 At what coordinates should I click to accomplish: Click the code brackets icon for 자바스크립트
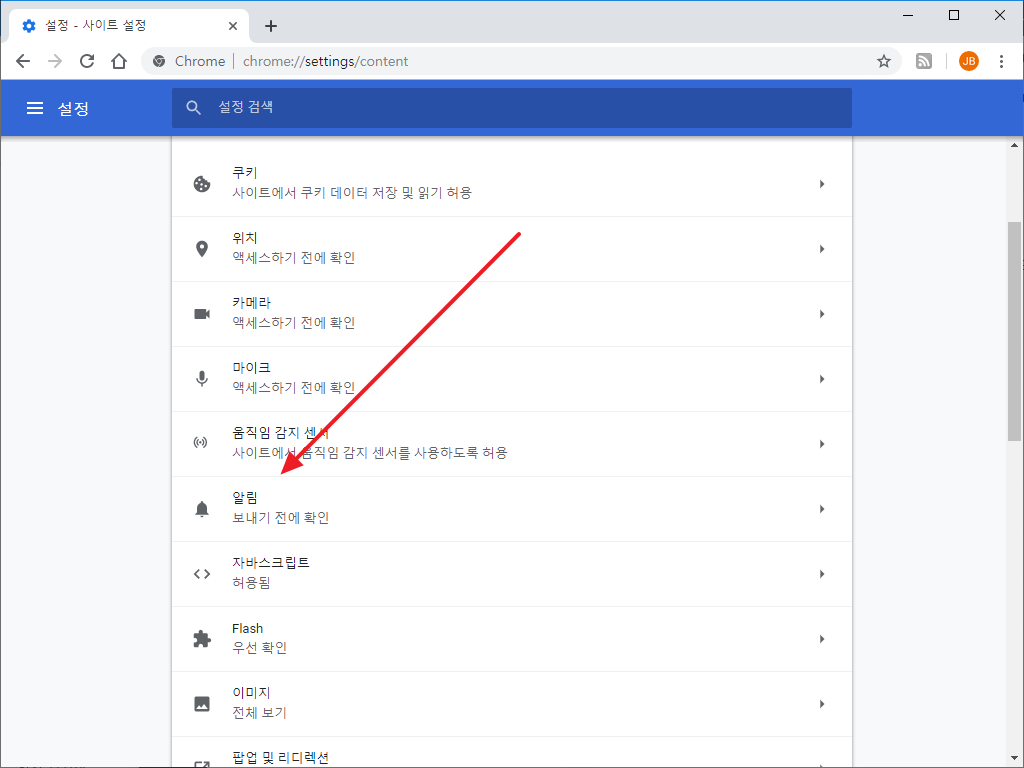click(x=202, y=574)
